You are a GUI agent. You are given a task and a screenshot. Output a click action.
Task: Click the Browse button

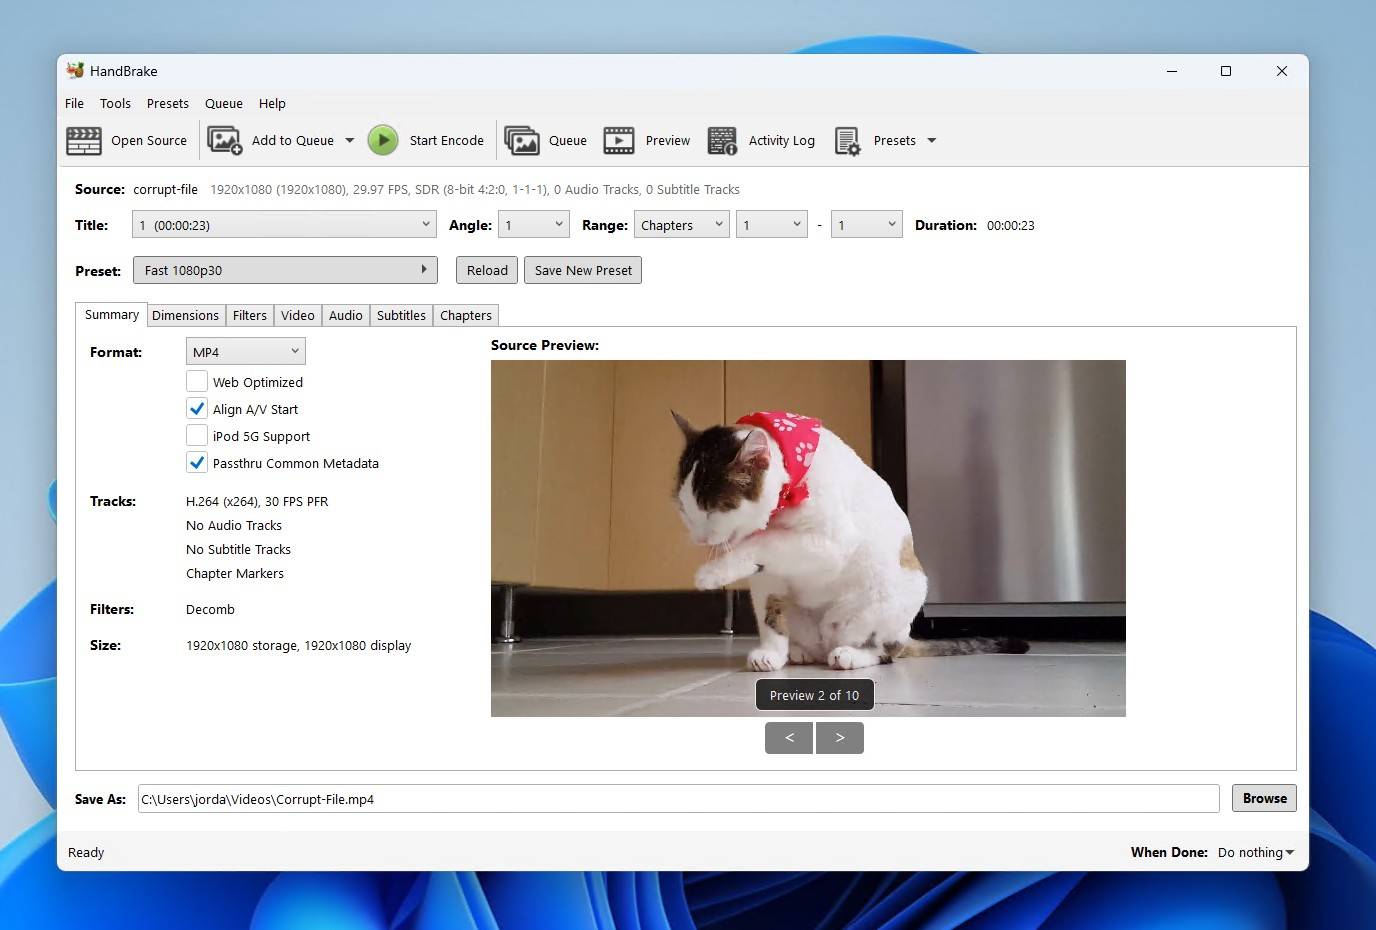(x=1264, y=798)
